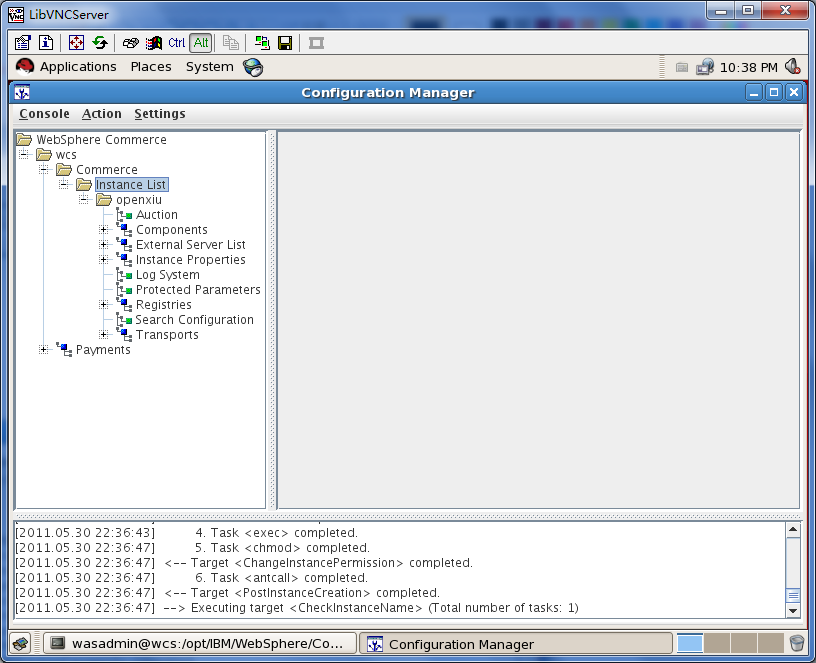Image resolution: width=816 pixels, height=663 pixels.
Task: Send Ctrl-Esc using the flag icon
Action: [154, 43]
